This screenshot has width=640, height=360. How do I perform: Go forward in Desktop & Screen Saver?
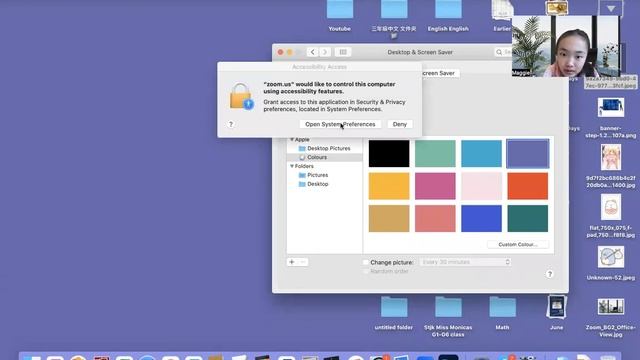coord(325,52)
